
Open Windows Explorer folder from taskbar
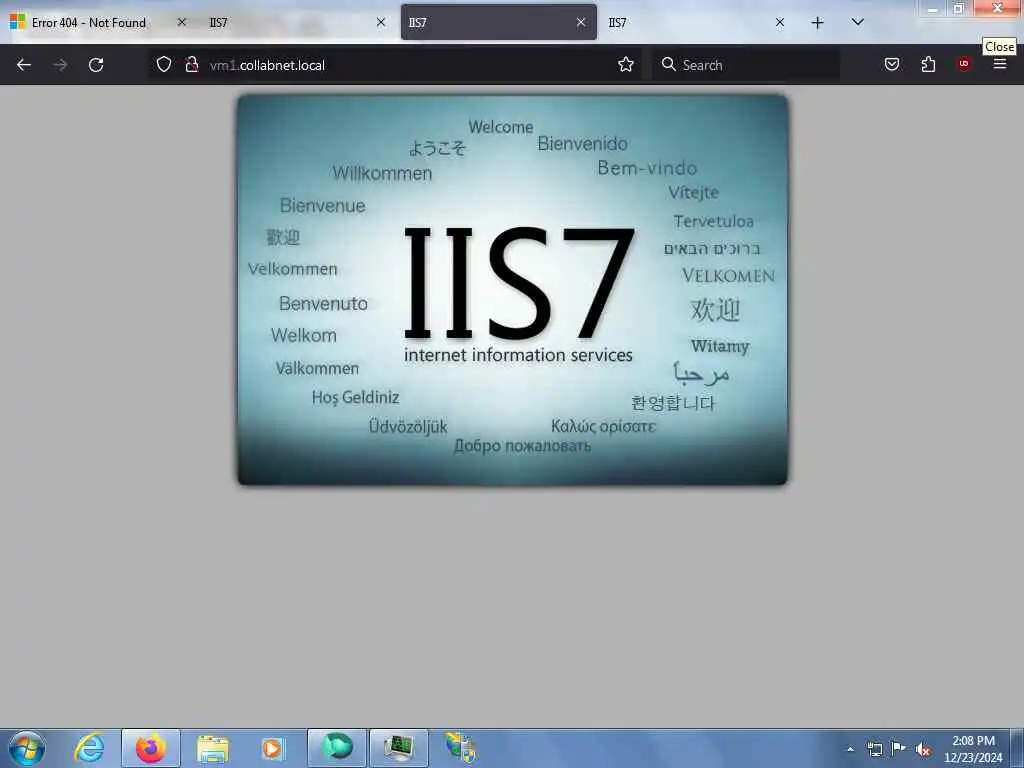click(x=213, y=748)
